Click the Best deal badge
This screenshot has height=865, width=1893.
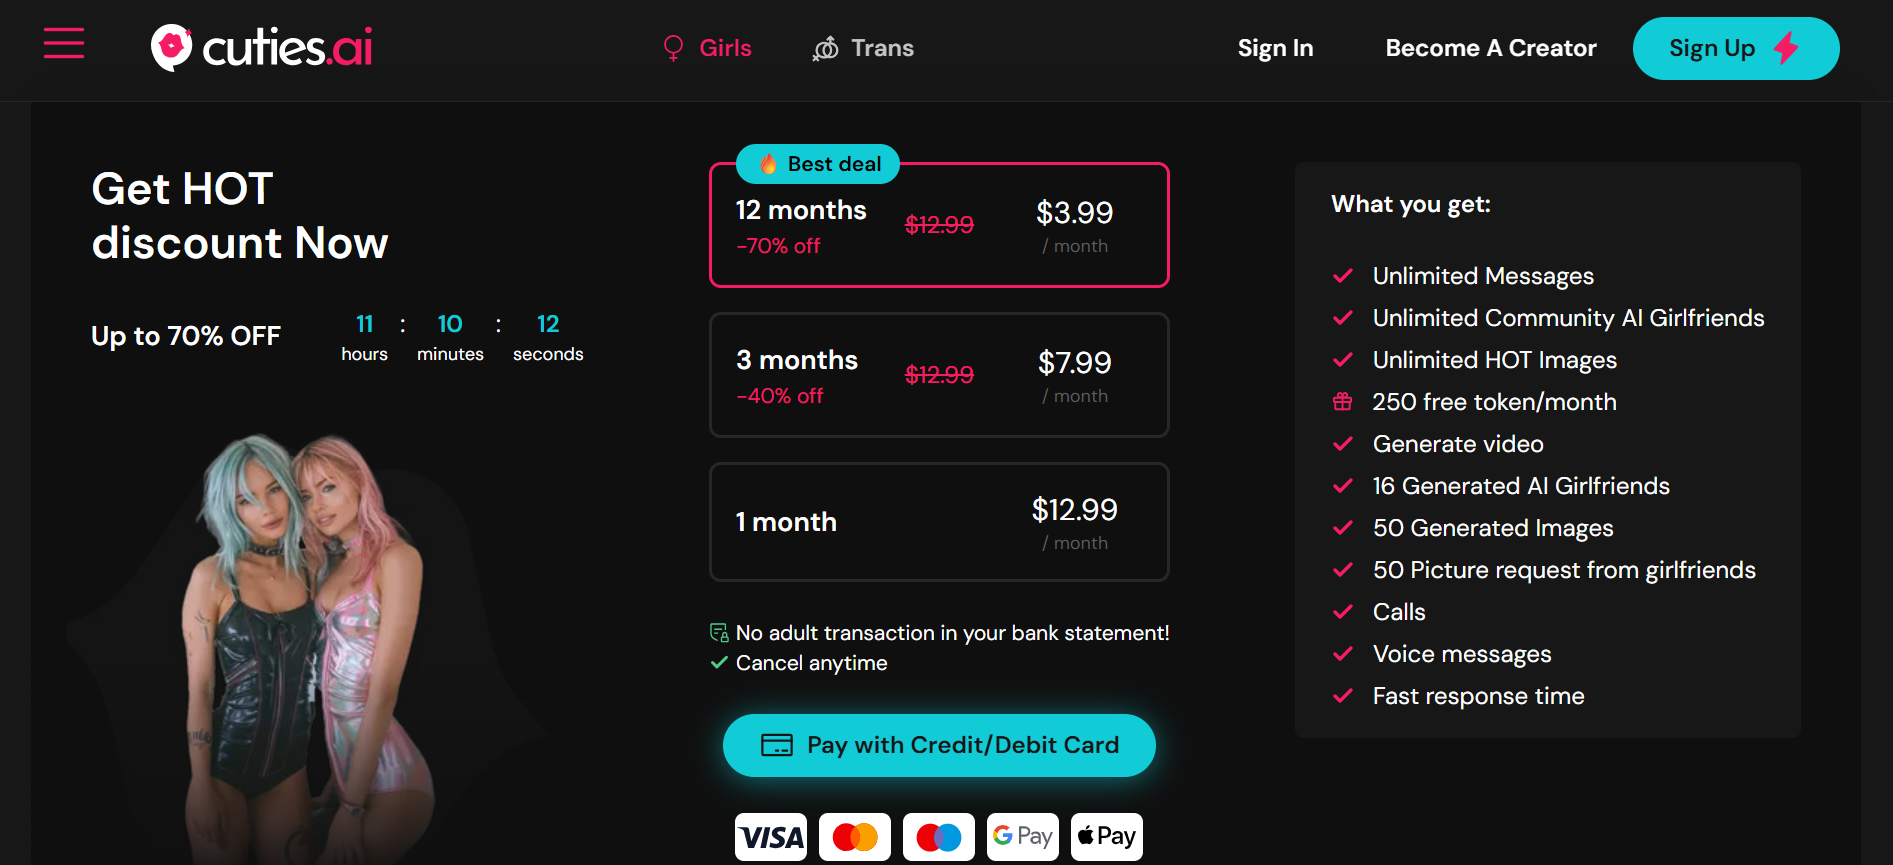click(x=818, y=164)
